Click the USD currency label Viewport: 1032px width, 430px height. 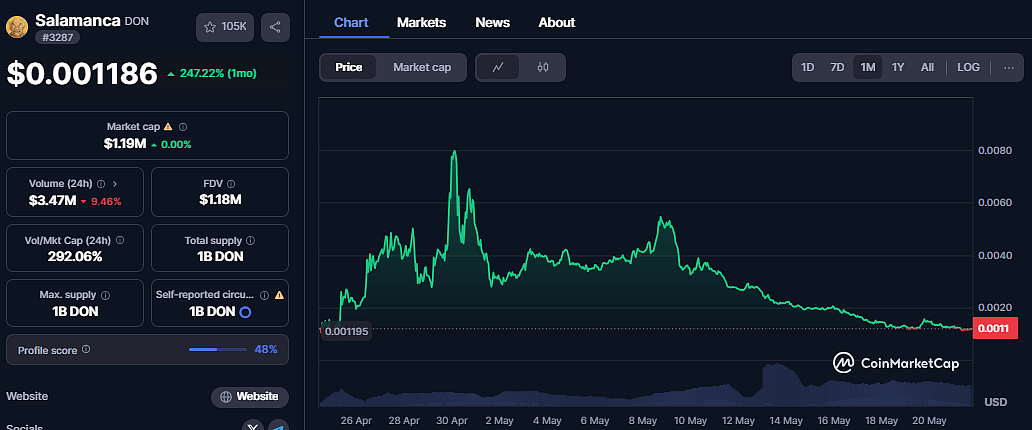(995, 402)
